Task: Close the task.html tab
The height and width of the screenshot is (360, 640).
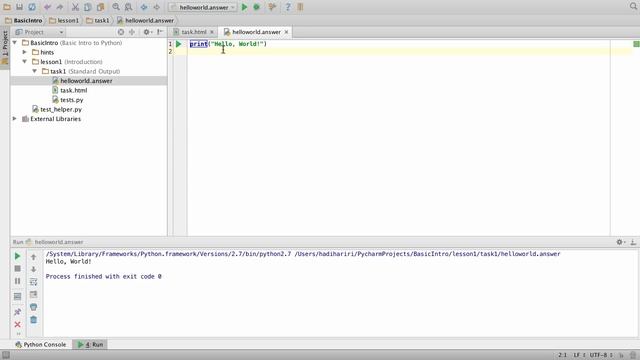Action: (212, 32)
